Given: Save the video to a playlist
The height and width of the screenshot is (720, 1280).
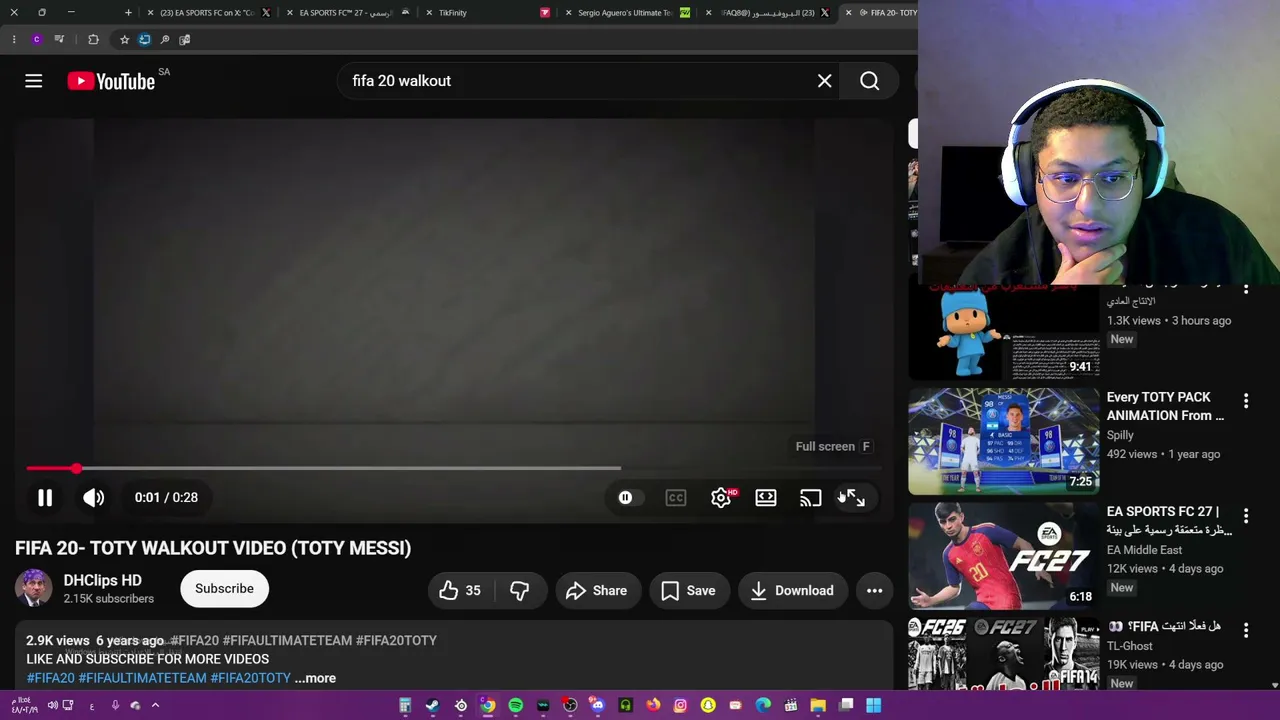Looking at the screenshot, I should tap(688, 590).
